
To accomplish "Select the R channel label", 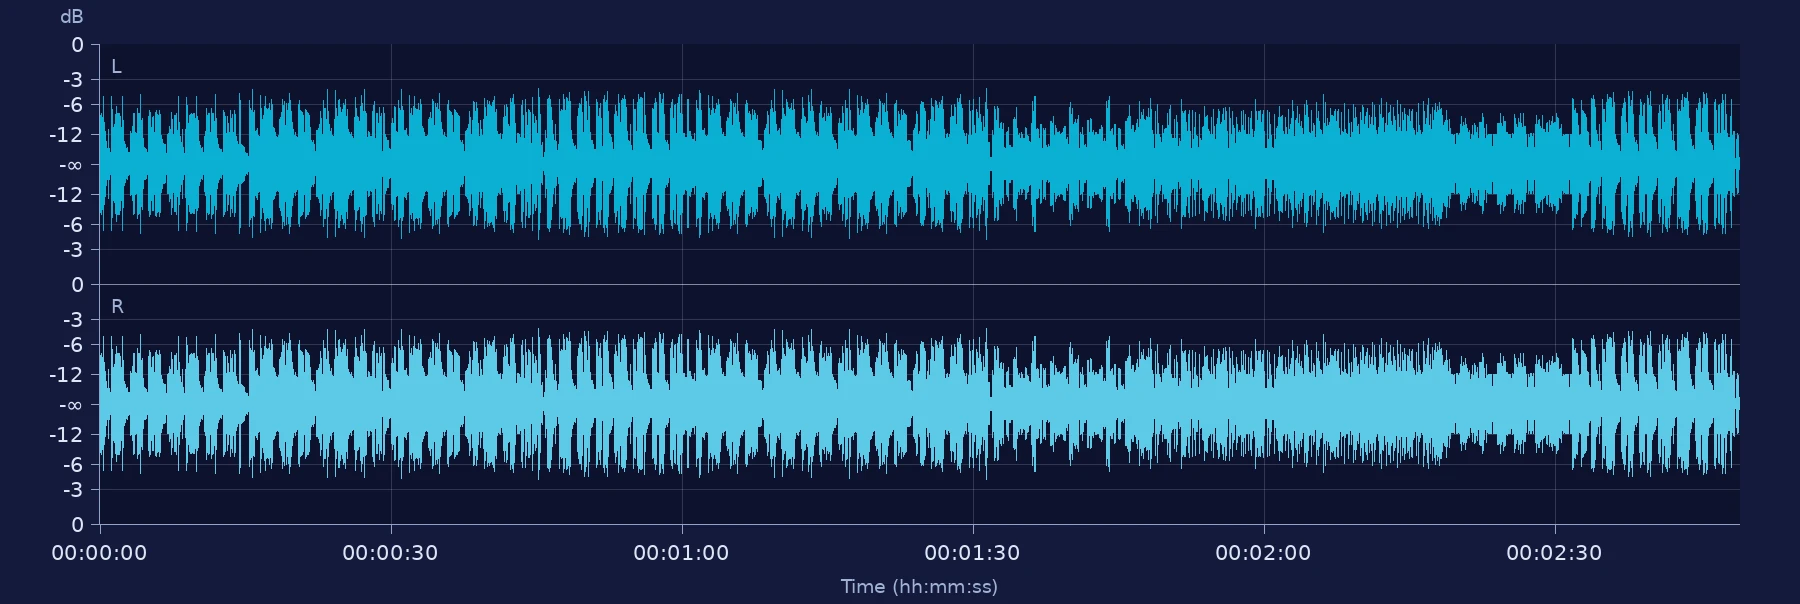I will point(117,307).
